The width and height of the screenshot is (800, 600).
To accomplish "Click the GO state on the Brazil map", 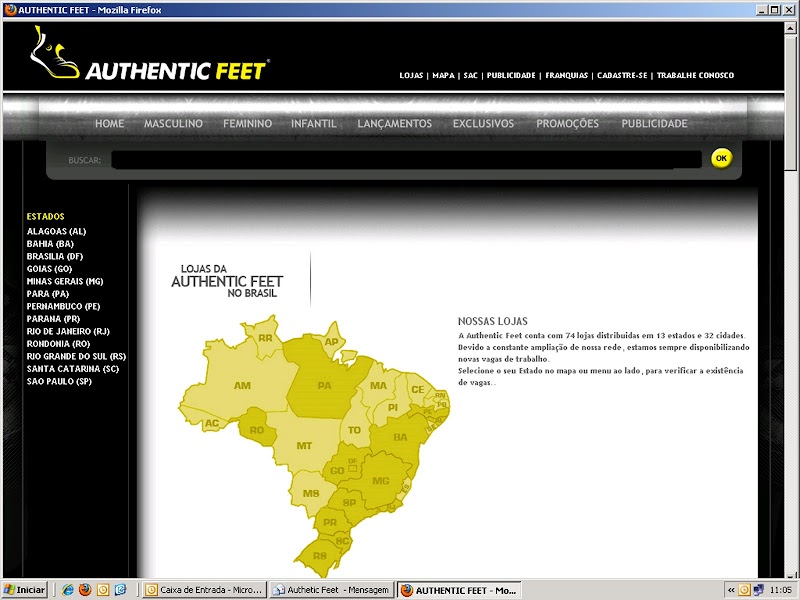I will point(337,470).
